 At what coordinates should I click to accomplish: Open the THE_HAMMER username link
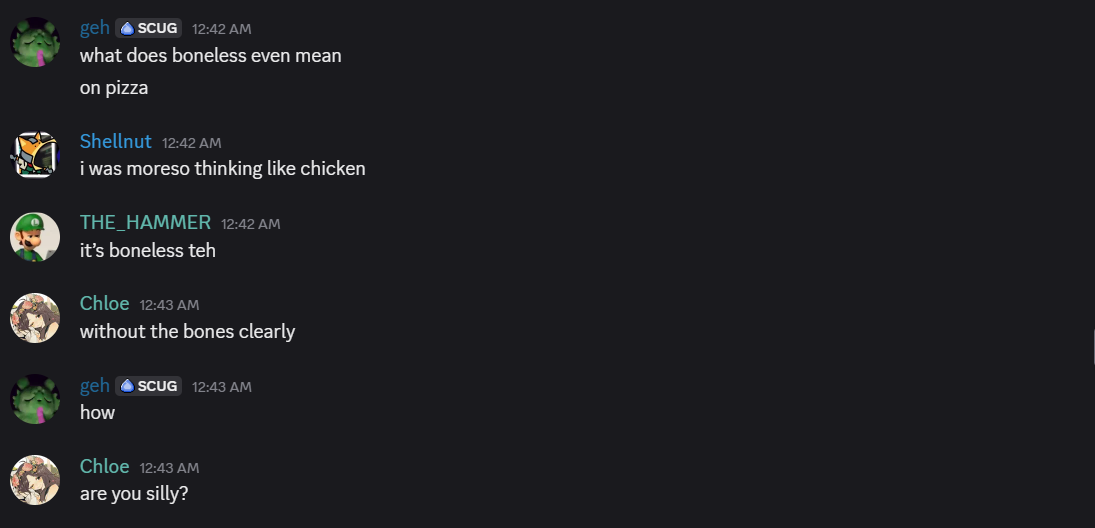point(145,222)
